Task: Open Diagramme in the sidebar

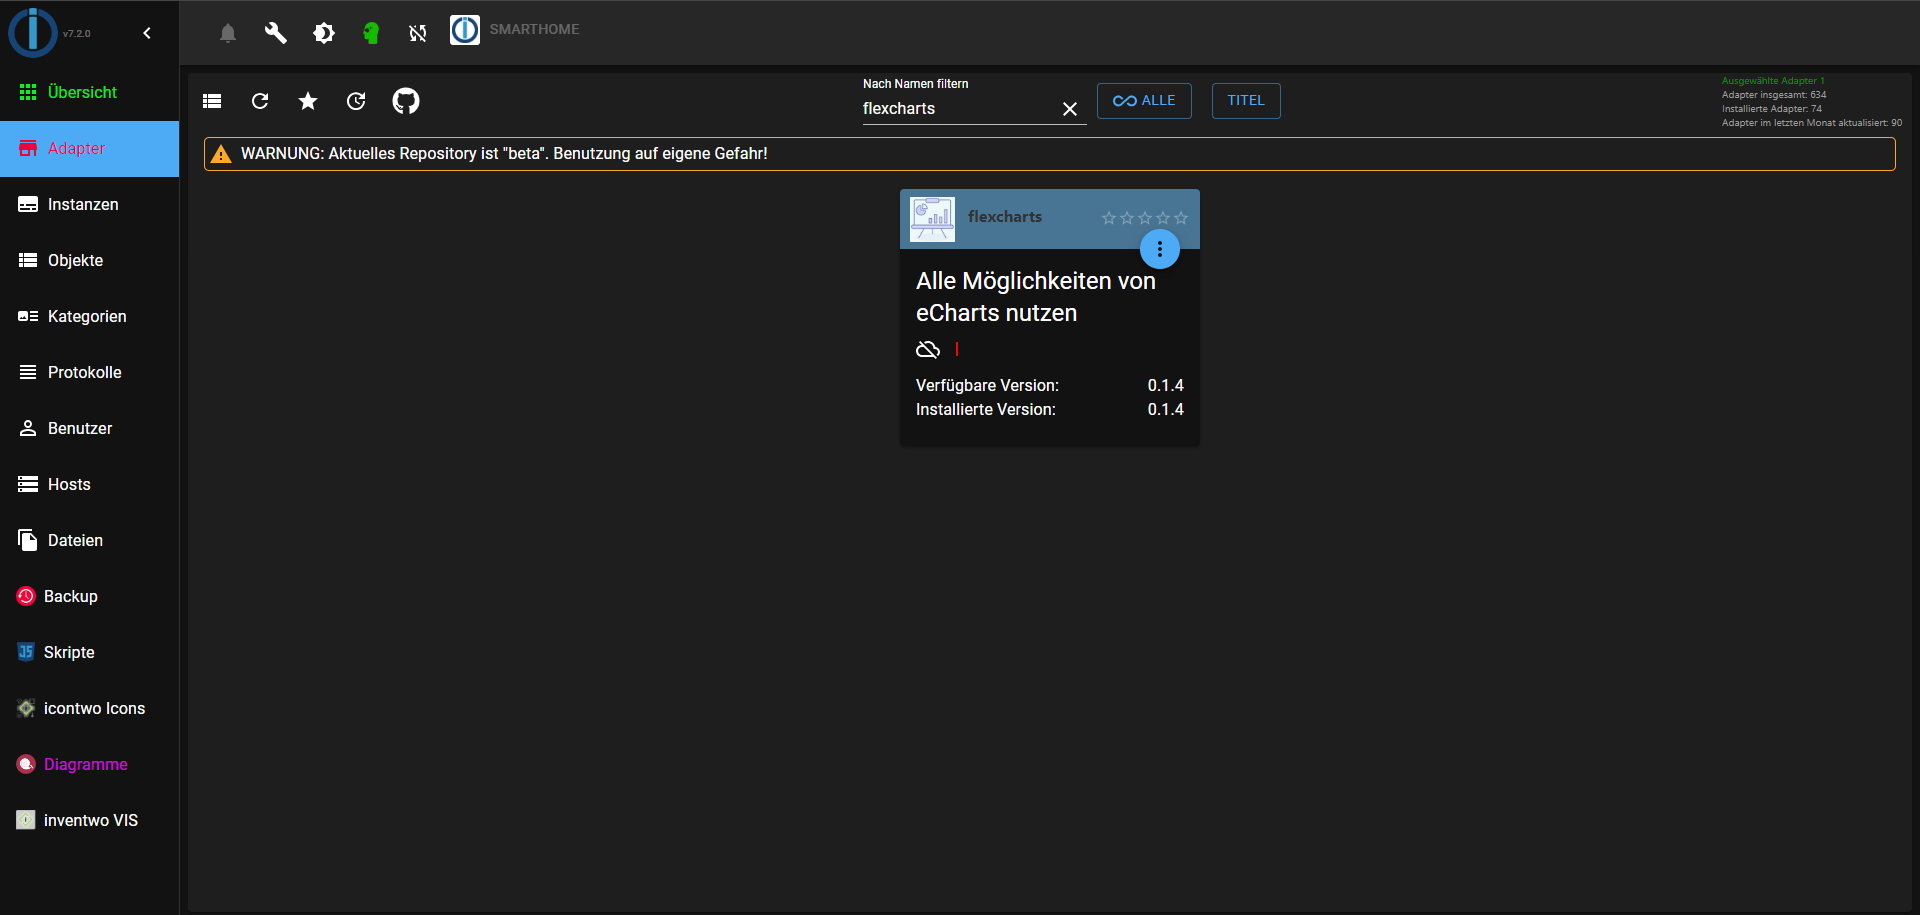Action: [x=89, y=764]
